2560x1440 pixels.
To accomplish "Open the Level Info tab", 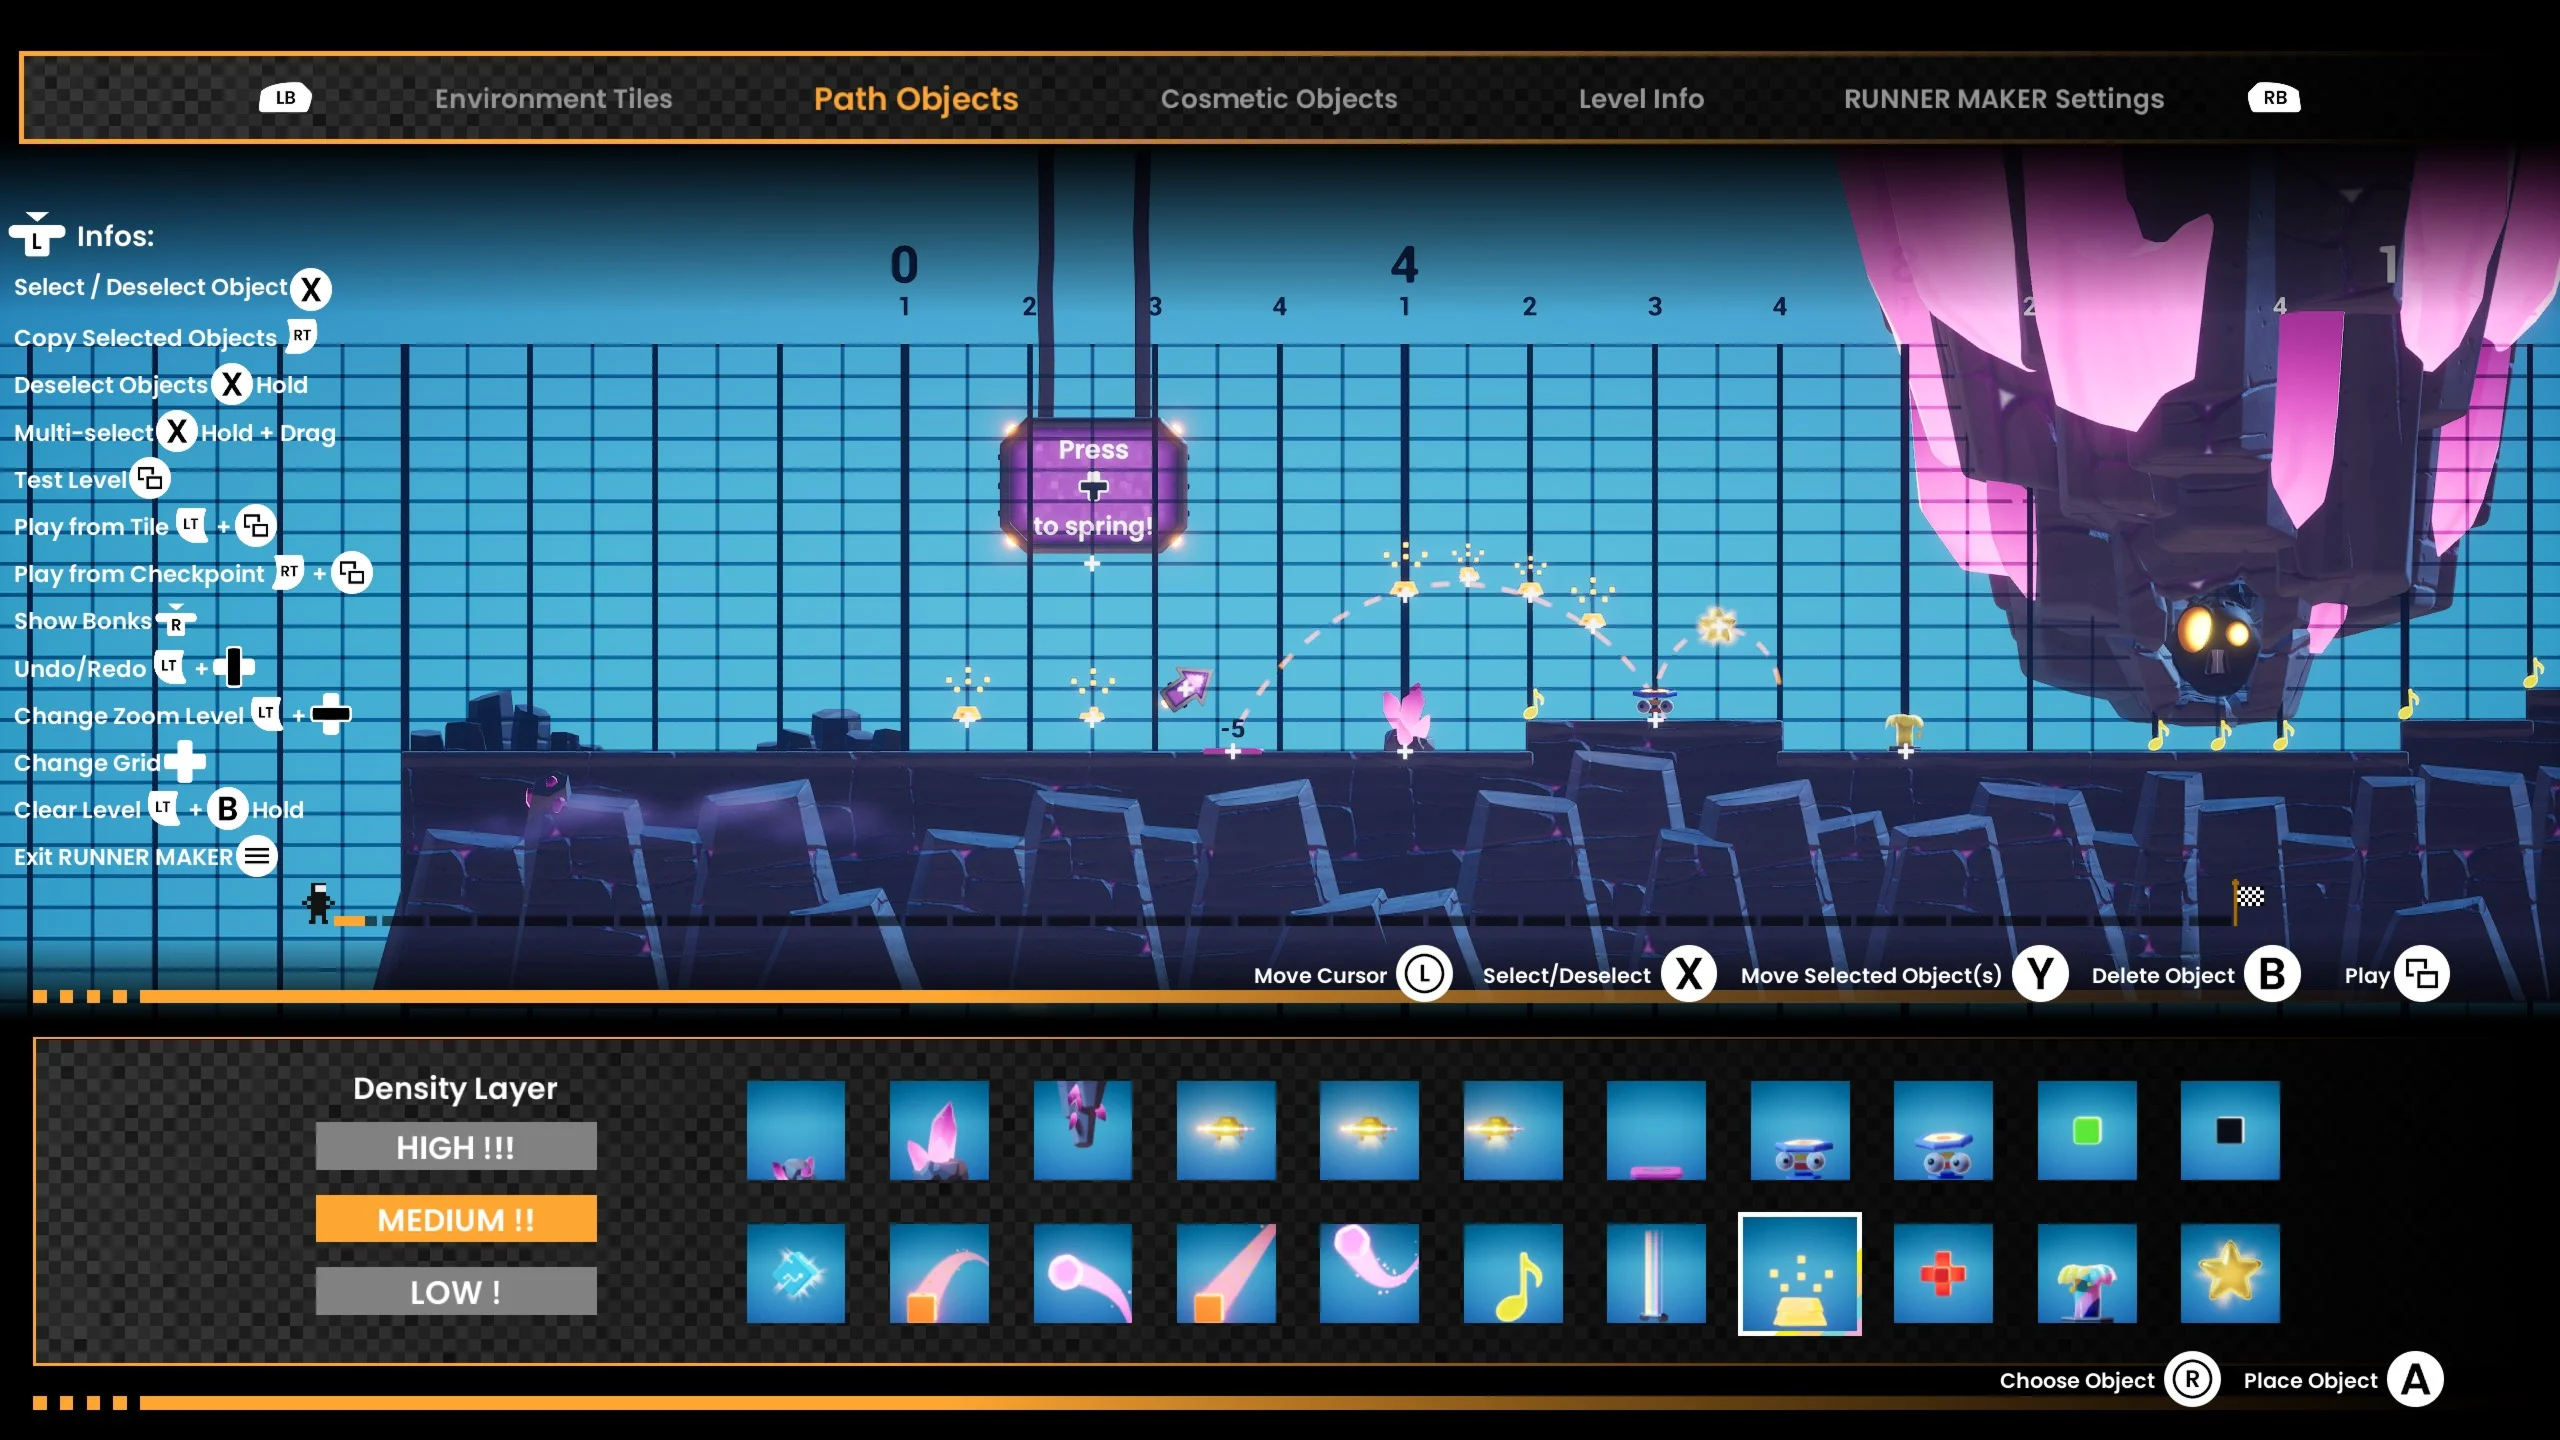I will click(x=1640, y=98).
